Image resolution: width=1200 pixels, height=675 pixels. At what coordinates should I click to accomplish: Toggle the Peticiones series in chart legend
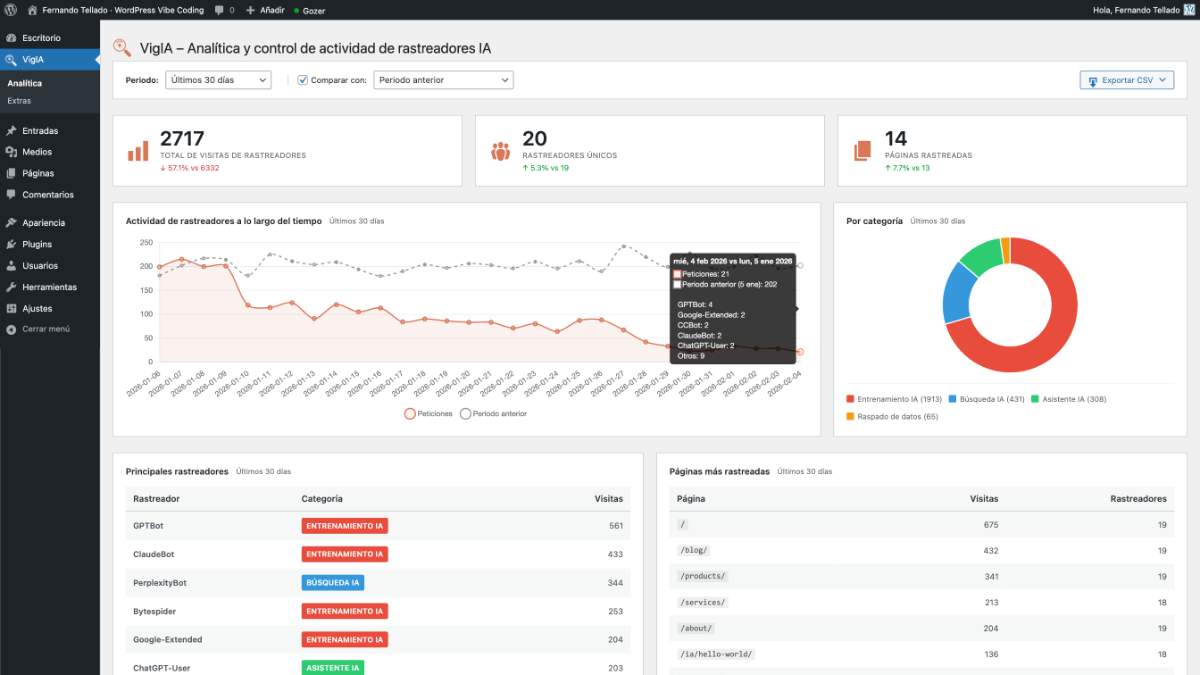(x=410, y=413)
